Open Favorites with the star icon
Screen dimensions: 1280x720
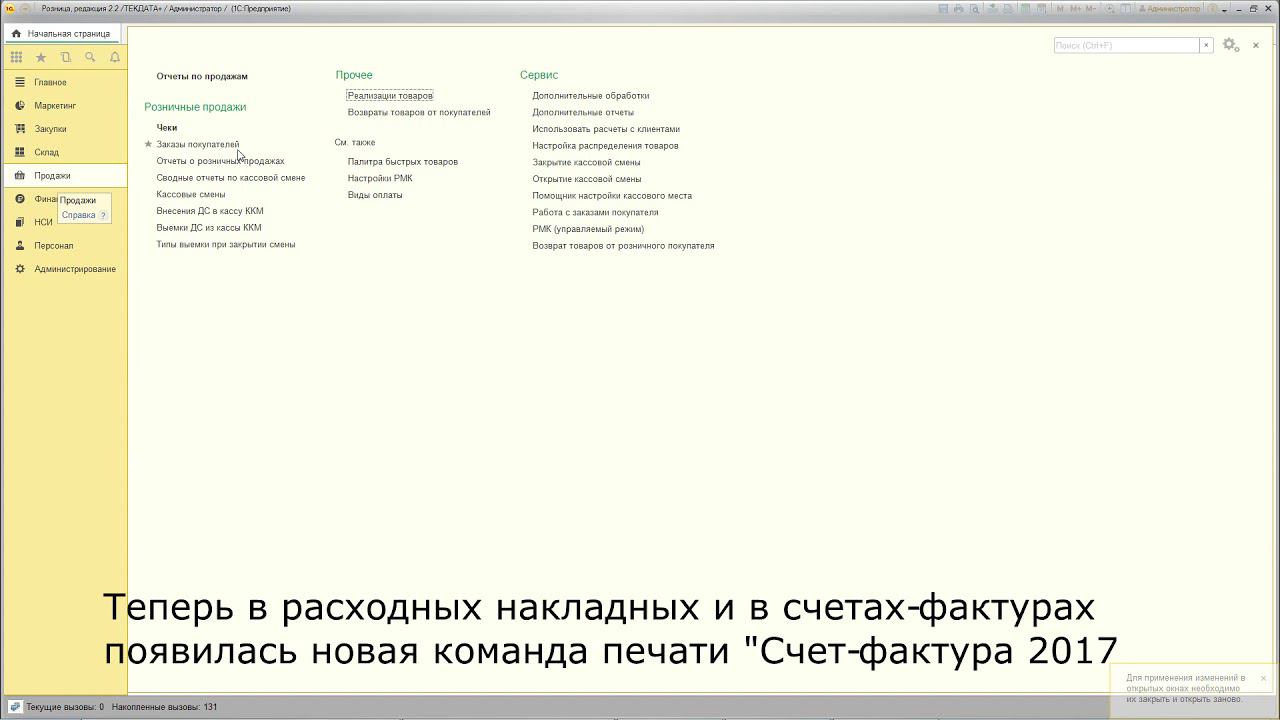tap(41, 57)
